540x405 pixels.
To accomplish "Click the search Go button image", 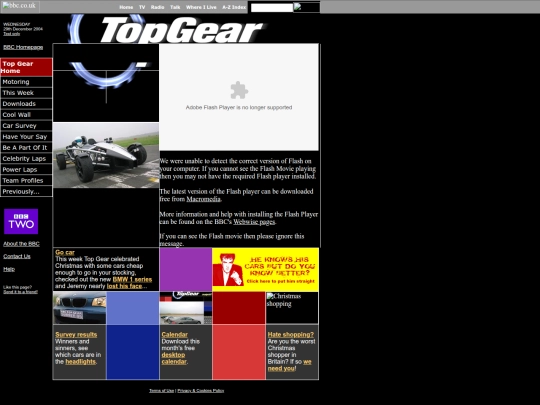I will [307, 7].
